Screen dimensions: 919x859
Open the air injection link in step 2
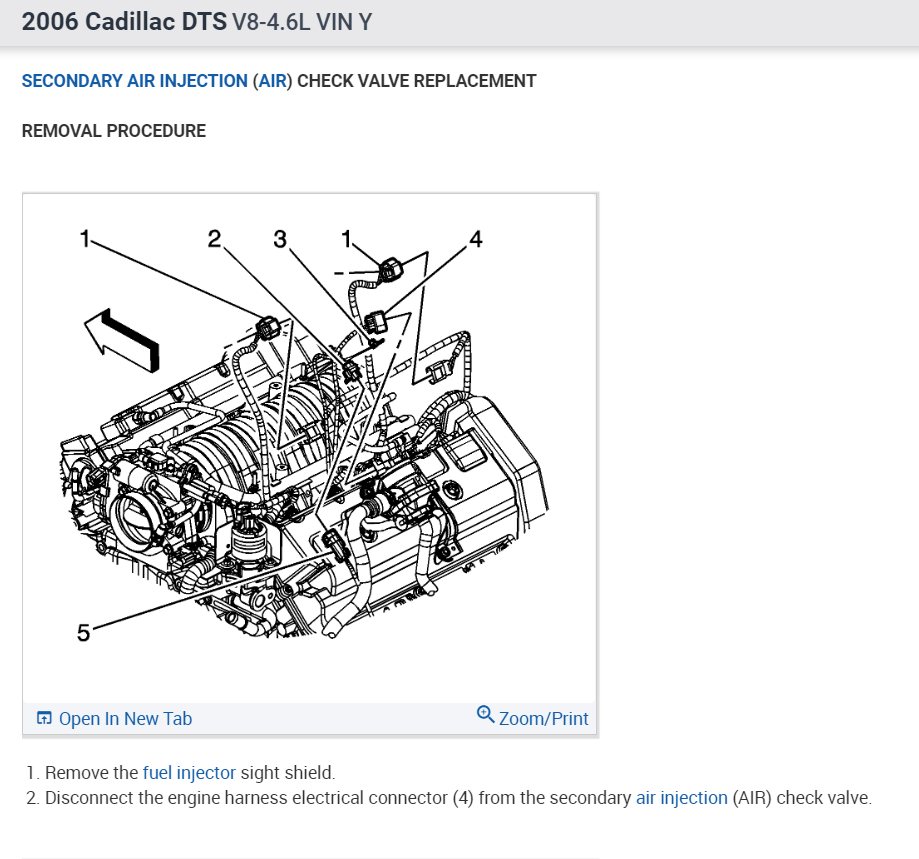[682, 797]
